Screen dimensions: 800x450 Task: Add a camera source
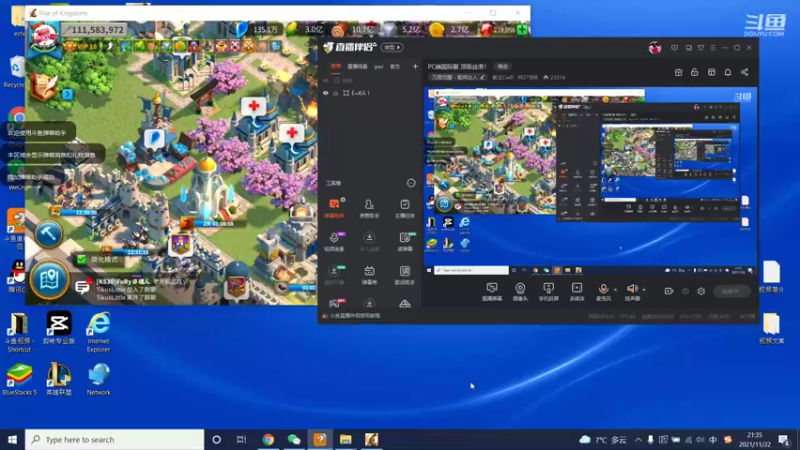pyautogui.click(x=520, y=292)
